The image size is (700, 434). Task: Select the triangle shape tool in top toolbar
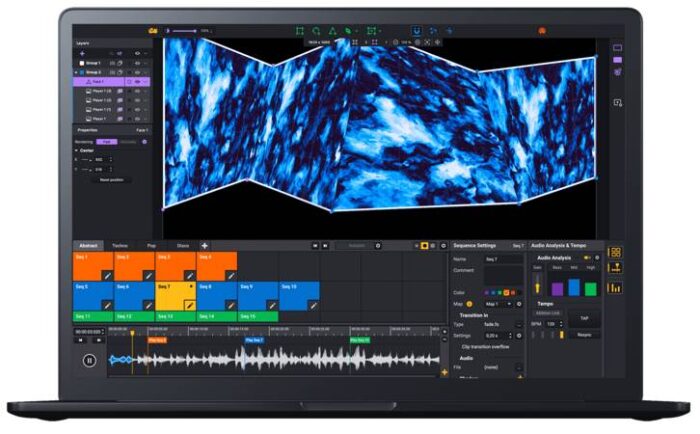[x=334, y=32]
